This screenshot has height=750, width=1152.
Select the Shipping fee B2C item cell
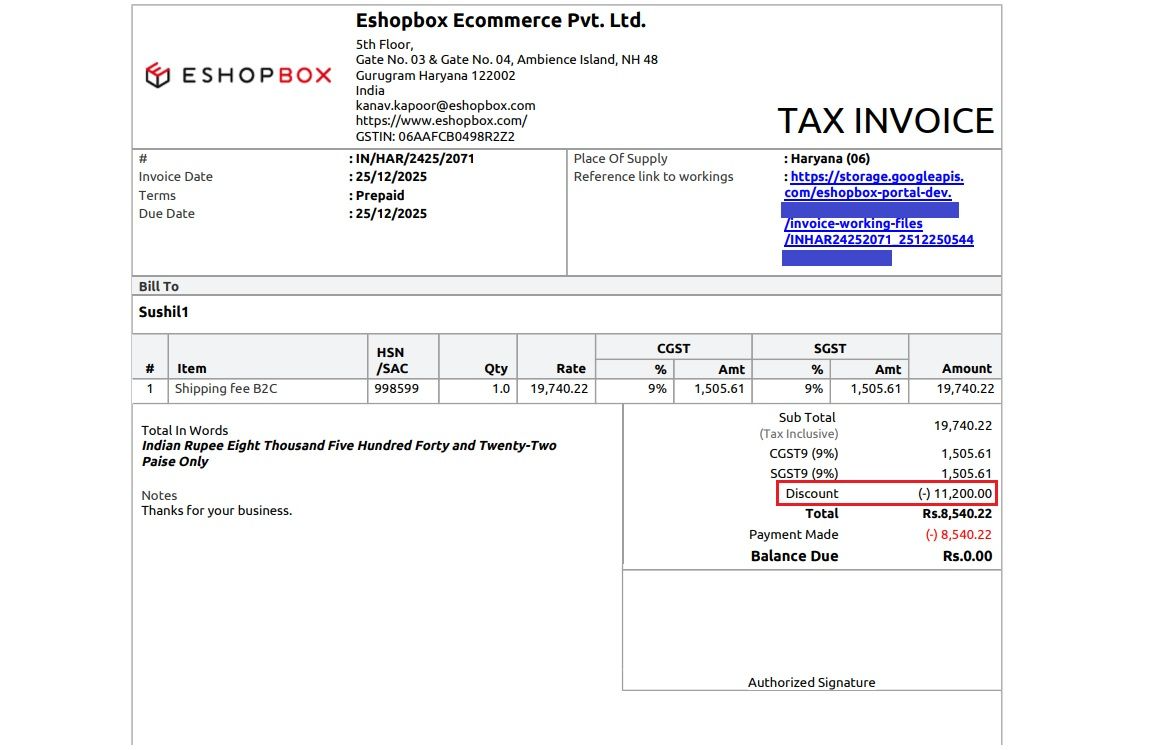tap(226, 389)
